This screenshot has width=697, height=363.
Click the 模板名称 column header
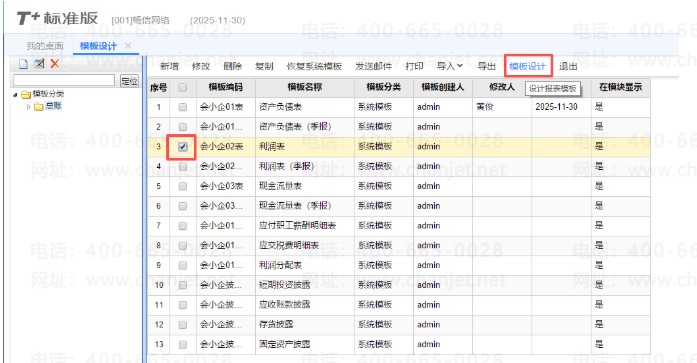(x=304, y=87)
